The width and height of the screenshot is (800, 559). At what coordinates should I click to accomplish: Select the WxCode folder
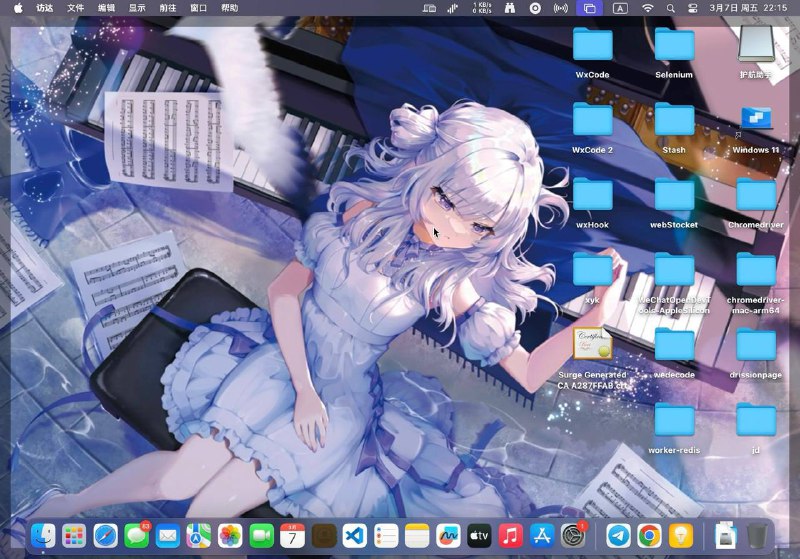592,44
